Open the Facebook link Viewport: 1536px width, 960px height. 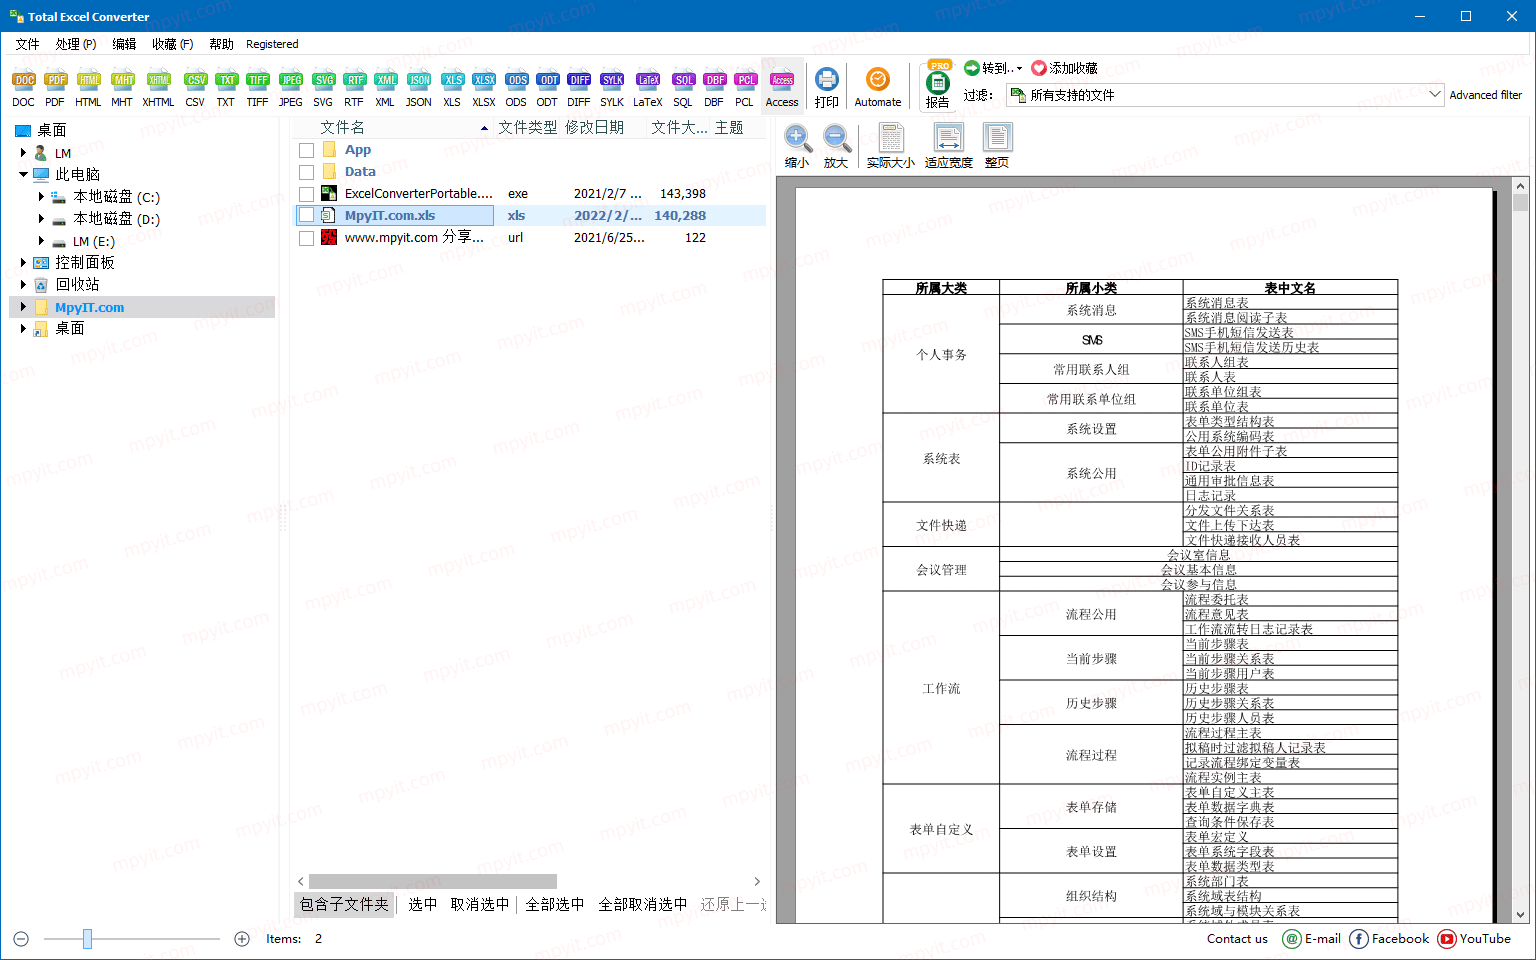(x=1389, y=938)
